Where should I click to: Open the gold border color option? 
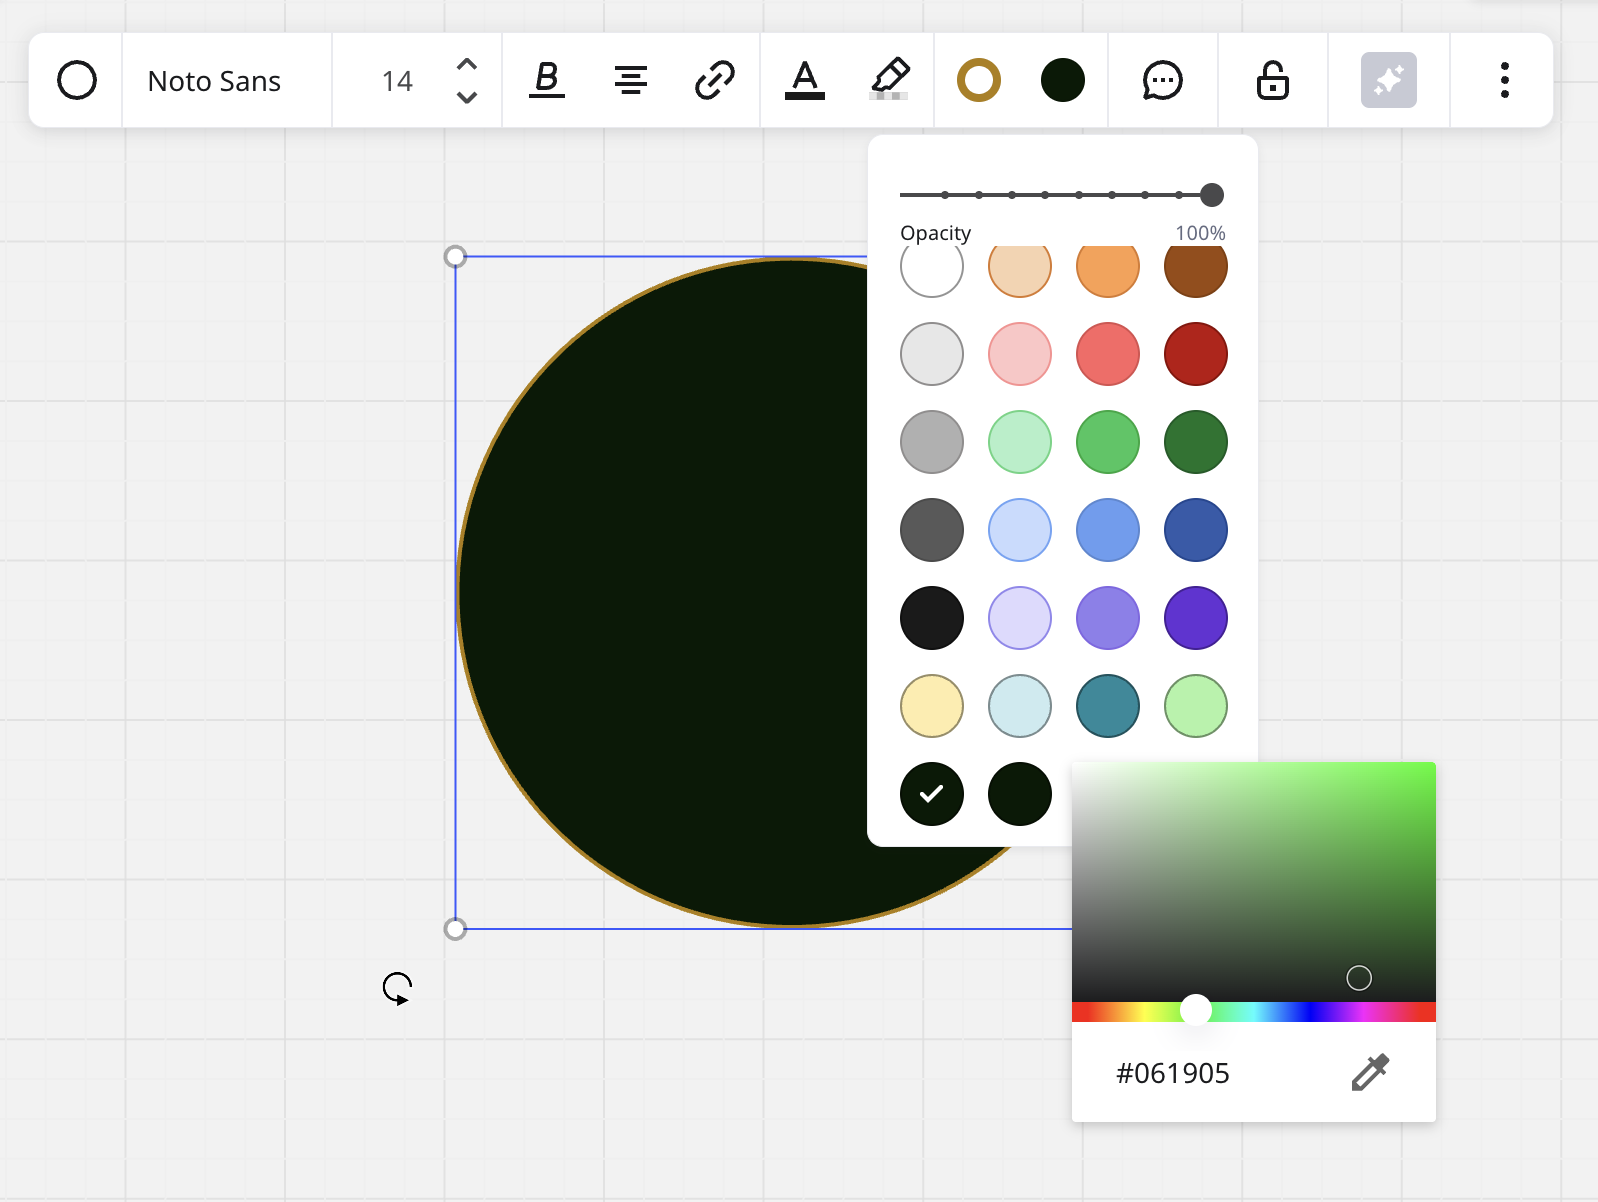[x=978, y=80]
